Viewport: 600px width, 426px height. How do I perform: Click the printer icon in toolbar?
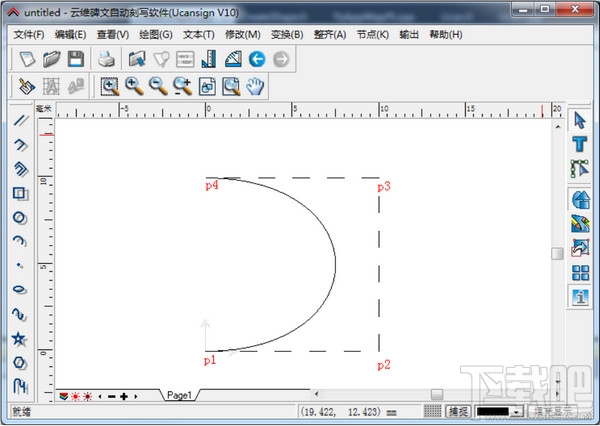[x=106, y=60]
